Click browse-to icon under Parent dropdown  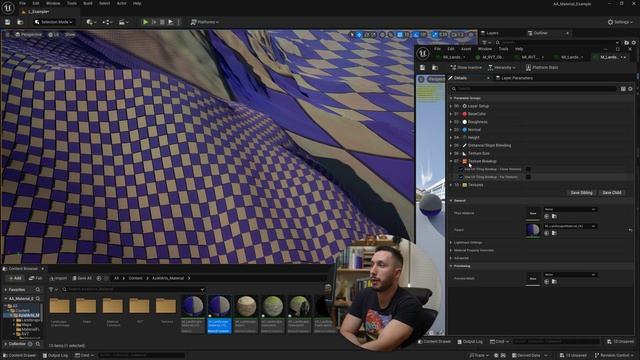tap(554, 233)
